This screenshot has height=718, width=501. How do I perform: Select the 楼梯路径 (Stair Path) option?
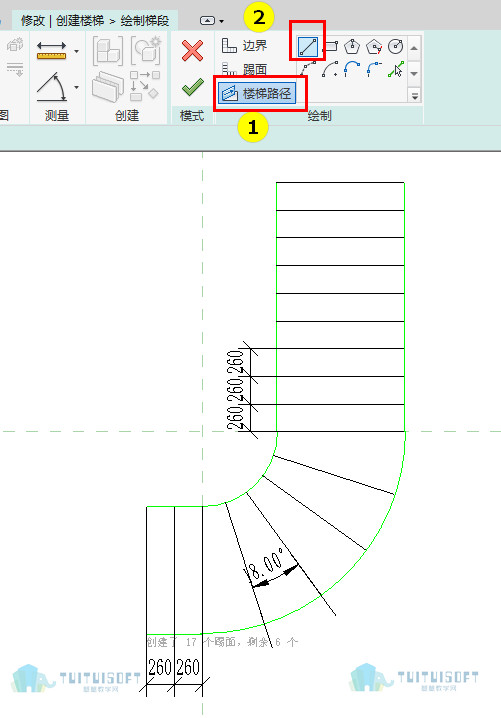[256, 93]
